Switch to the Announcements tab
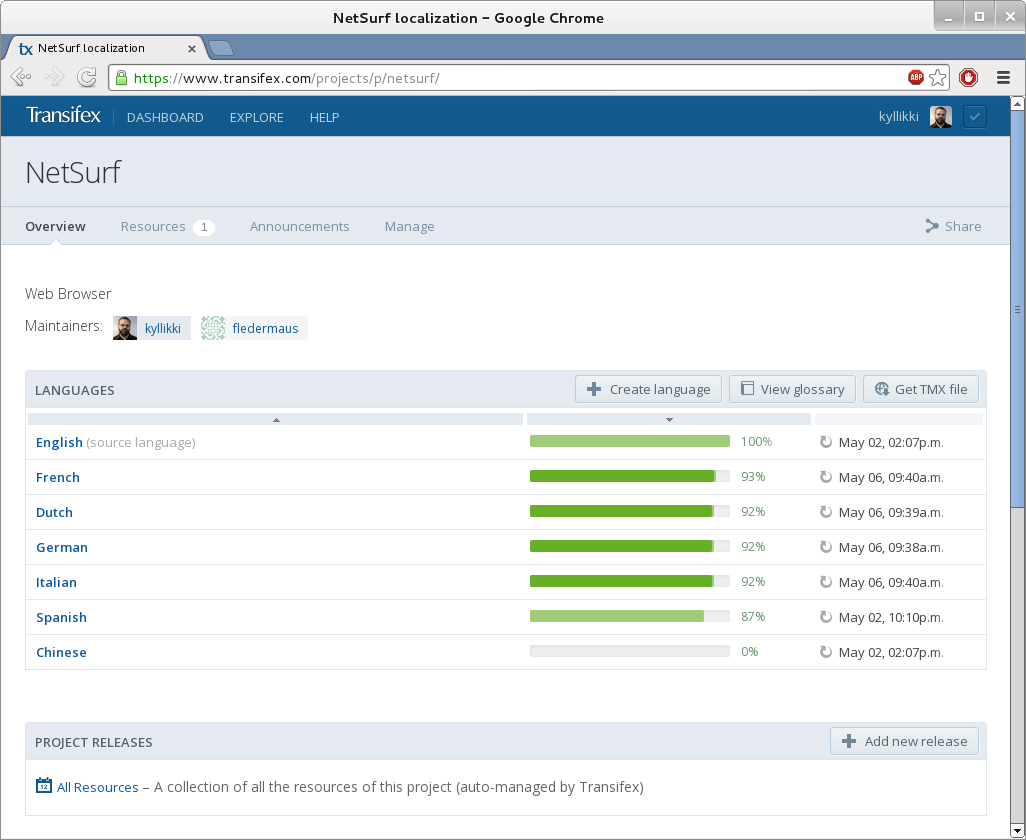This screenshot has width=1026, height=840. coord(300,226)
